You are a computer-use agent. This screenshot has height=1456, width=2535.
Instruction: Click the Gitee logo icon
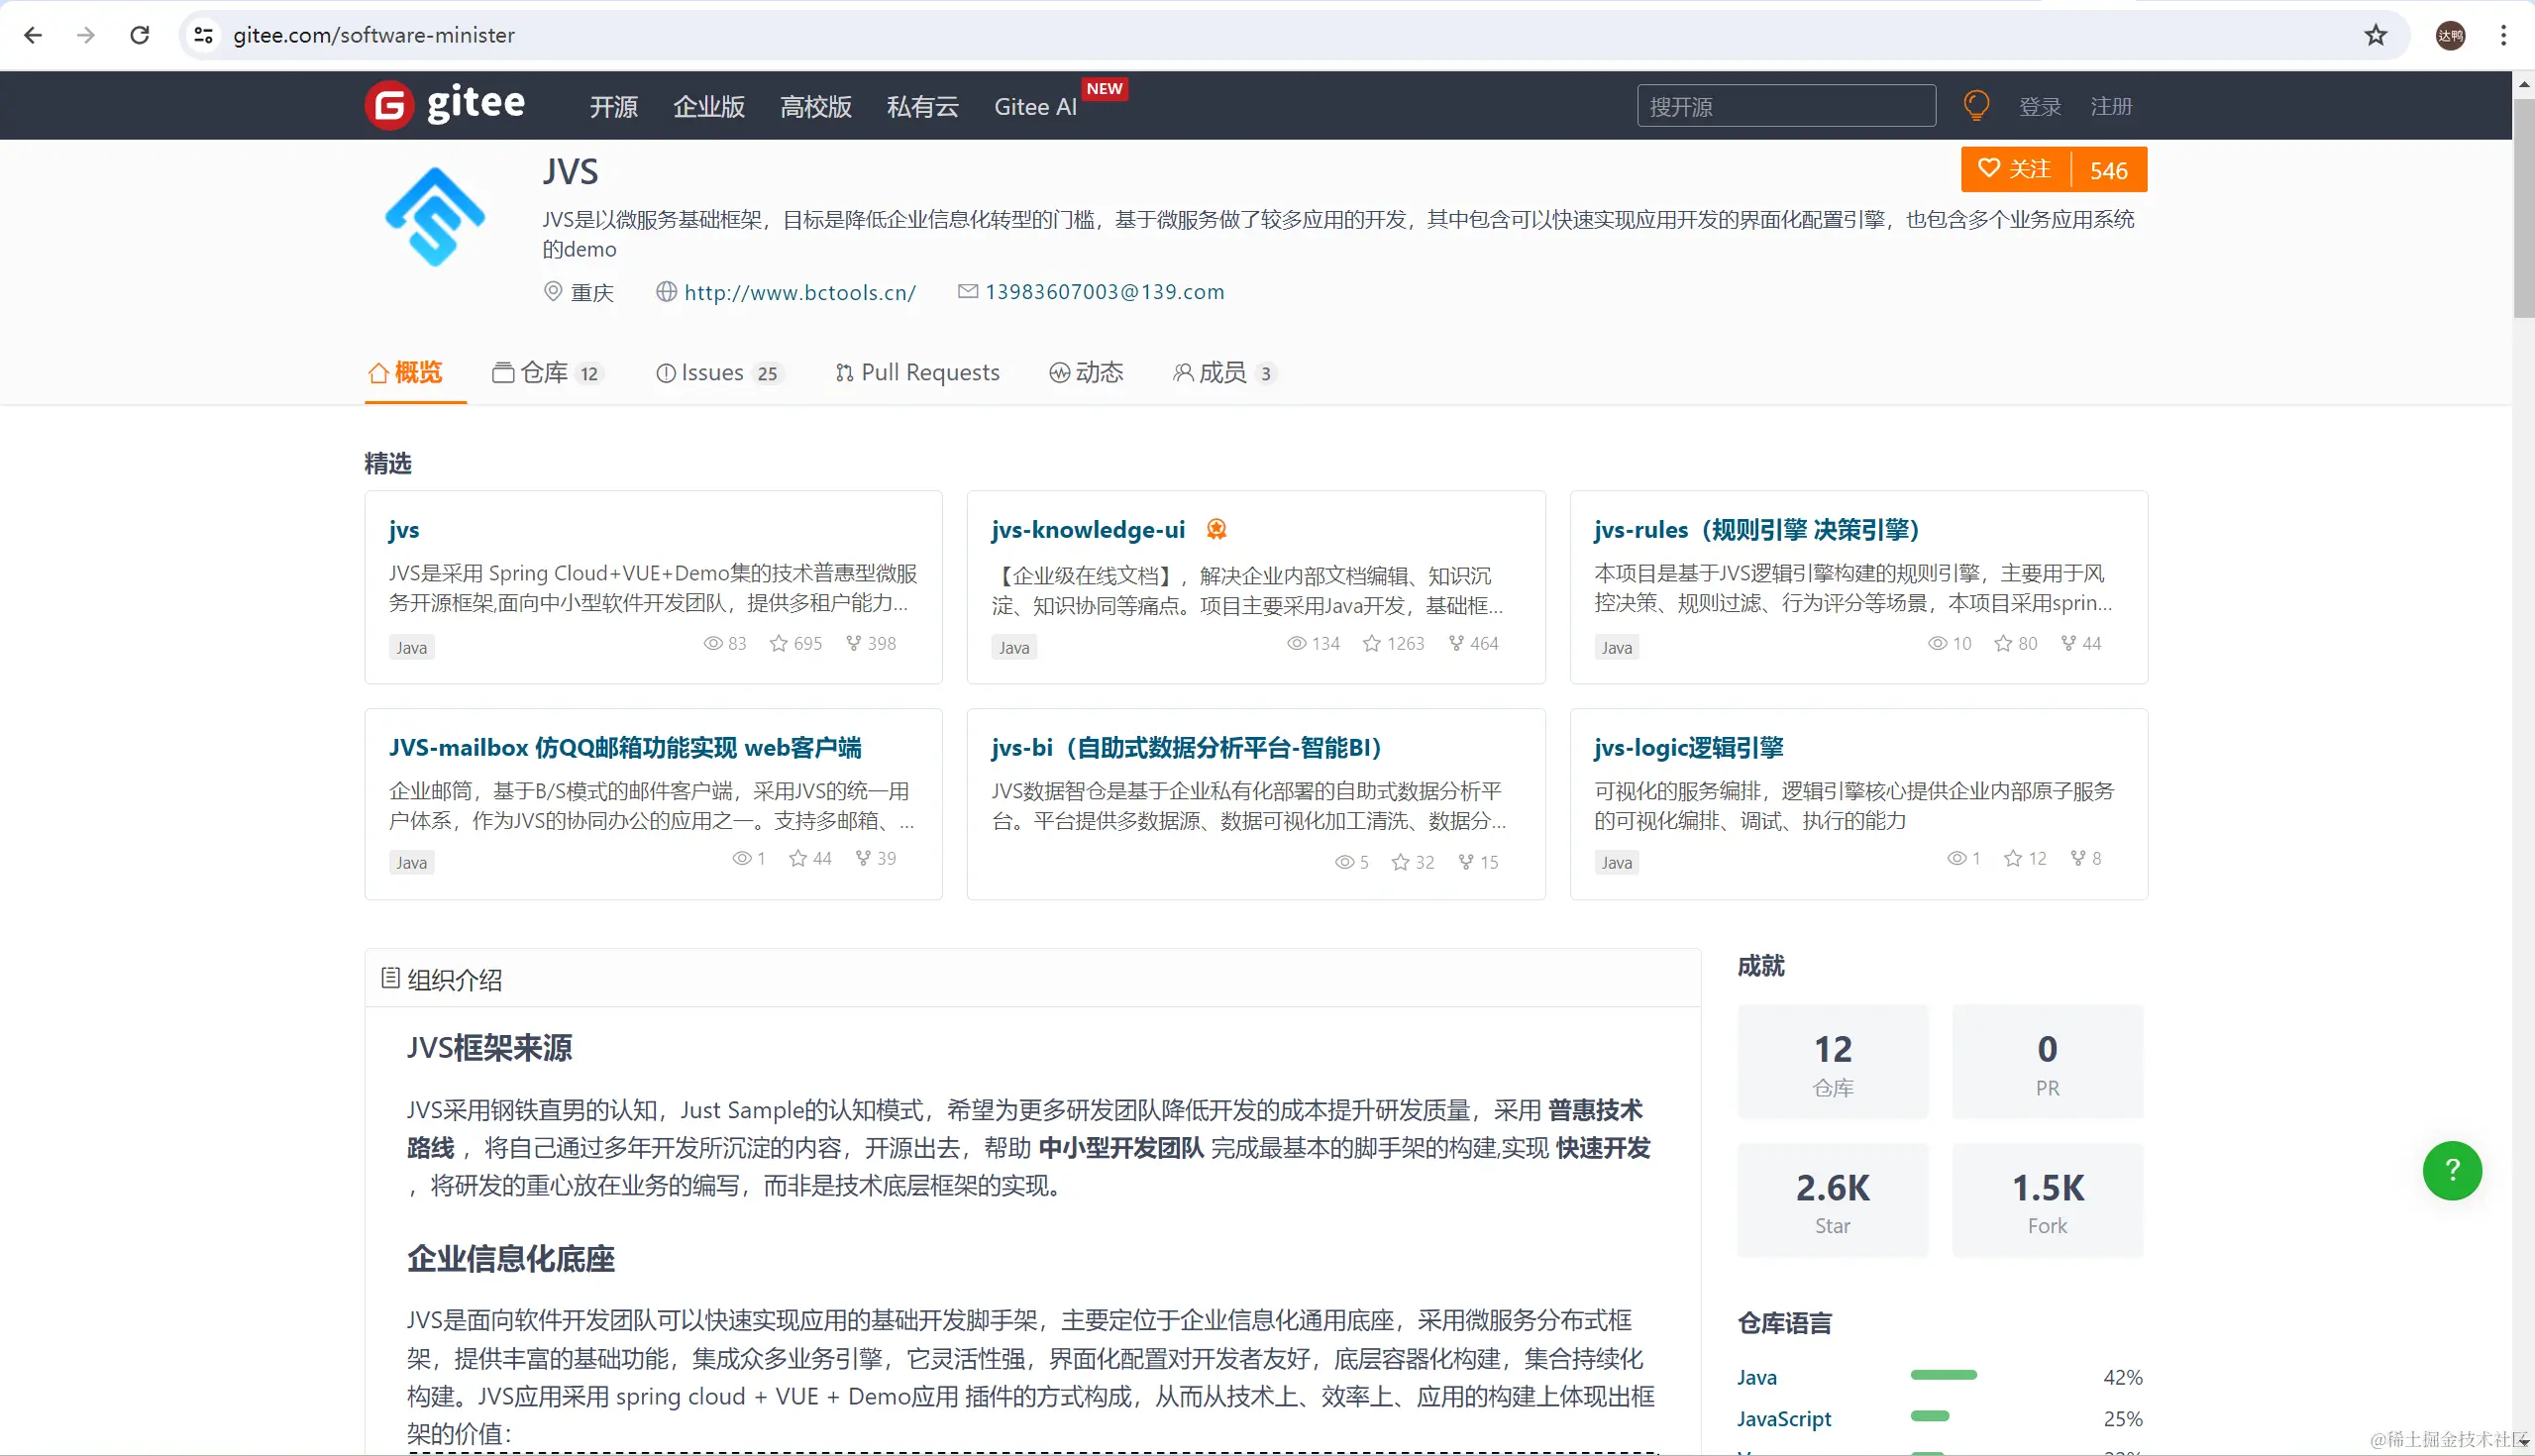(389, 105)
